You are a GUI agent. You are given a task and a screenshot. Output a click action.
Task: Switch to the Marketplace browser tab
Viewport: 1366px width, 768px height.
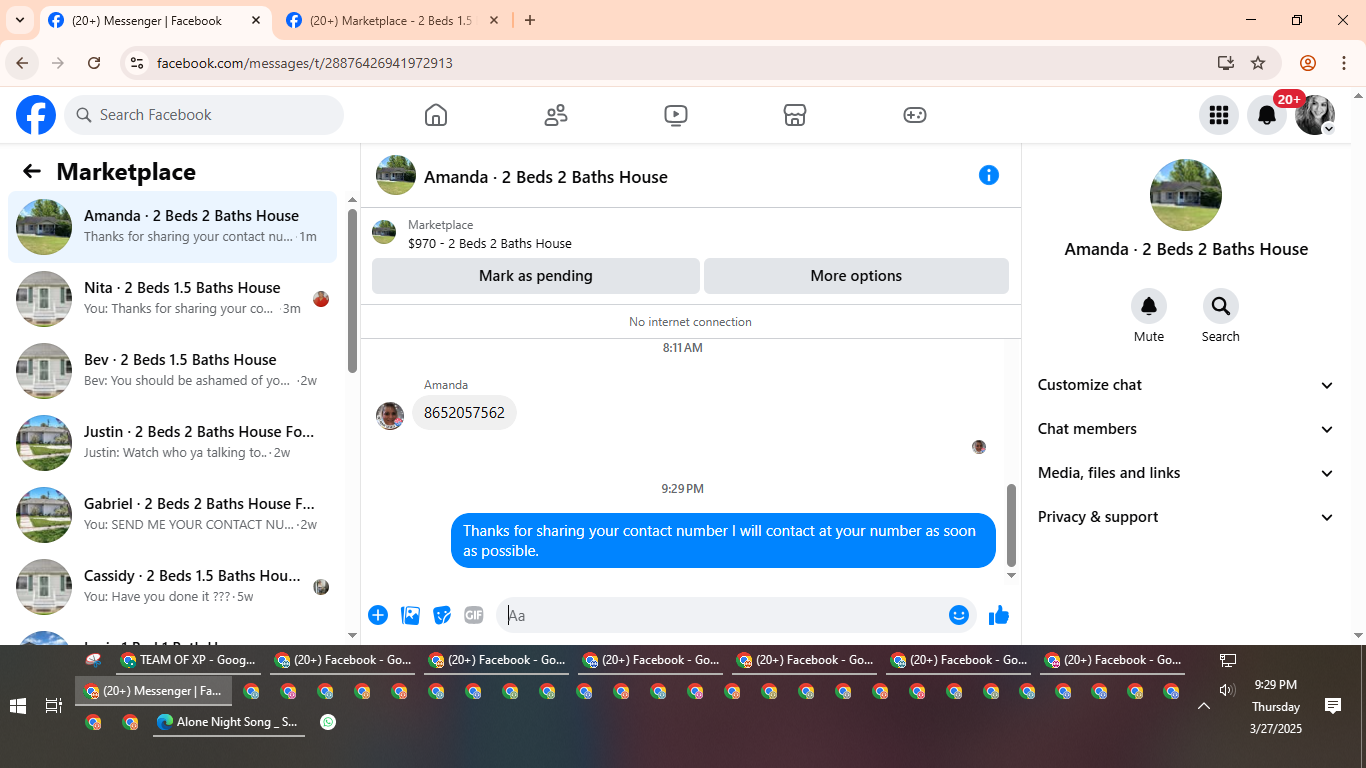(x=393, y=20)
